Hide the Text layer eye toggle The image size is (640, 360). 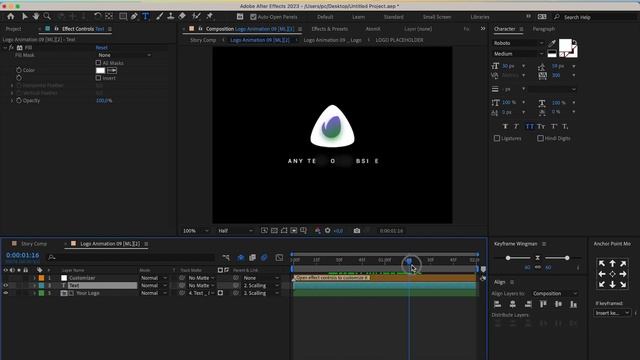(6, 285)
